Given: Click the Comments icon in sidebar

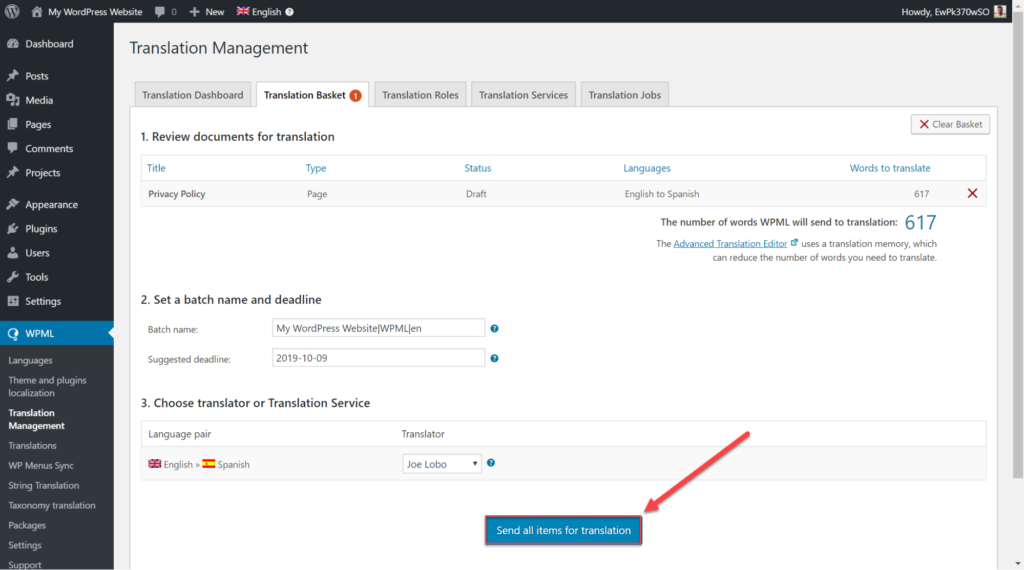Looking at the screenshot, I should click(x=13, y=148).
